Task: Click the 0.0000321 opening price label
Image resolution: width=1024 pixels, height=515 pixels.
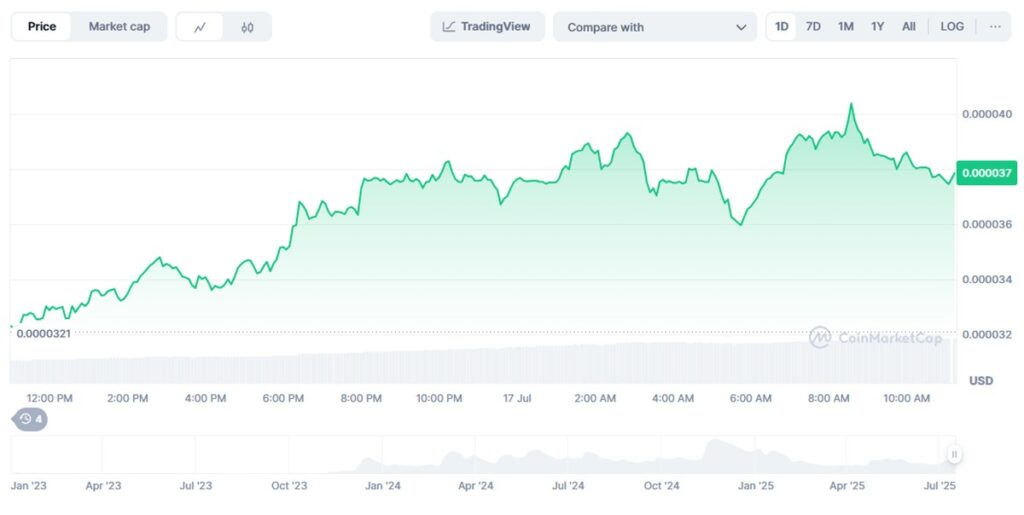Action: click(43, 334)
